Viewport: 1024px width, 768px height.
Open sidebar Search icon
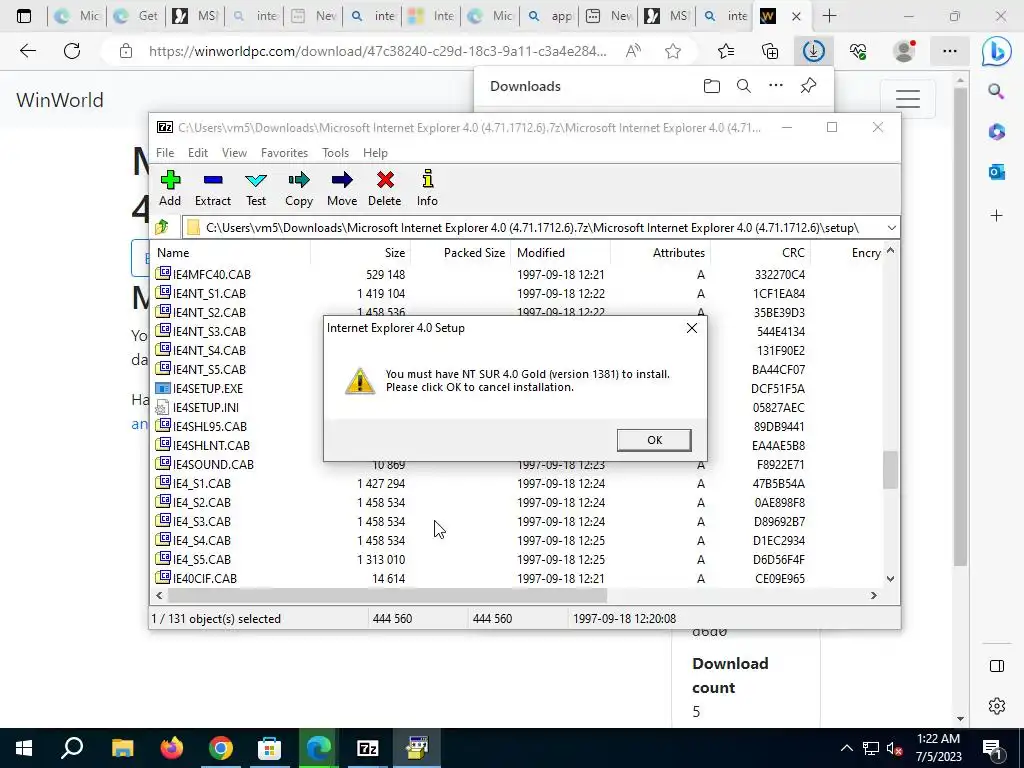tap(997, 91)
